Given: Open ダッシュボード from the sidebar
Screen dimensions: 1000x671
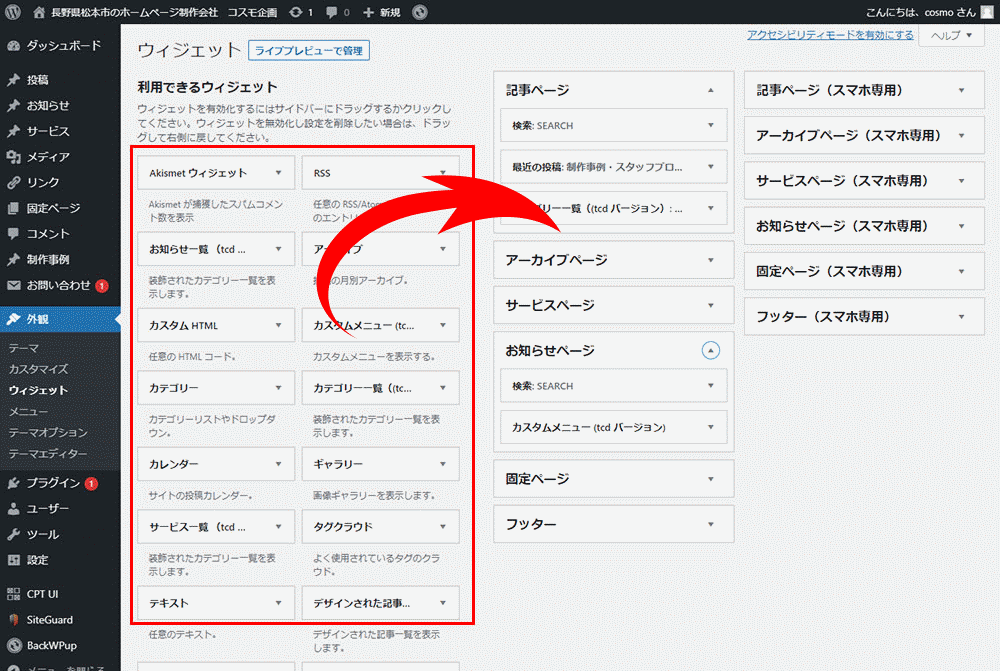Looking at the screenshot, I should 63,46.
